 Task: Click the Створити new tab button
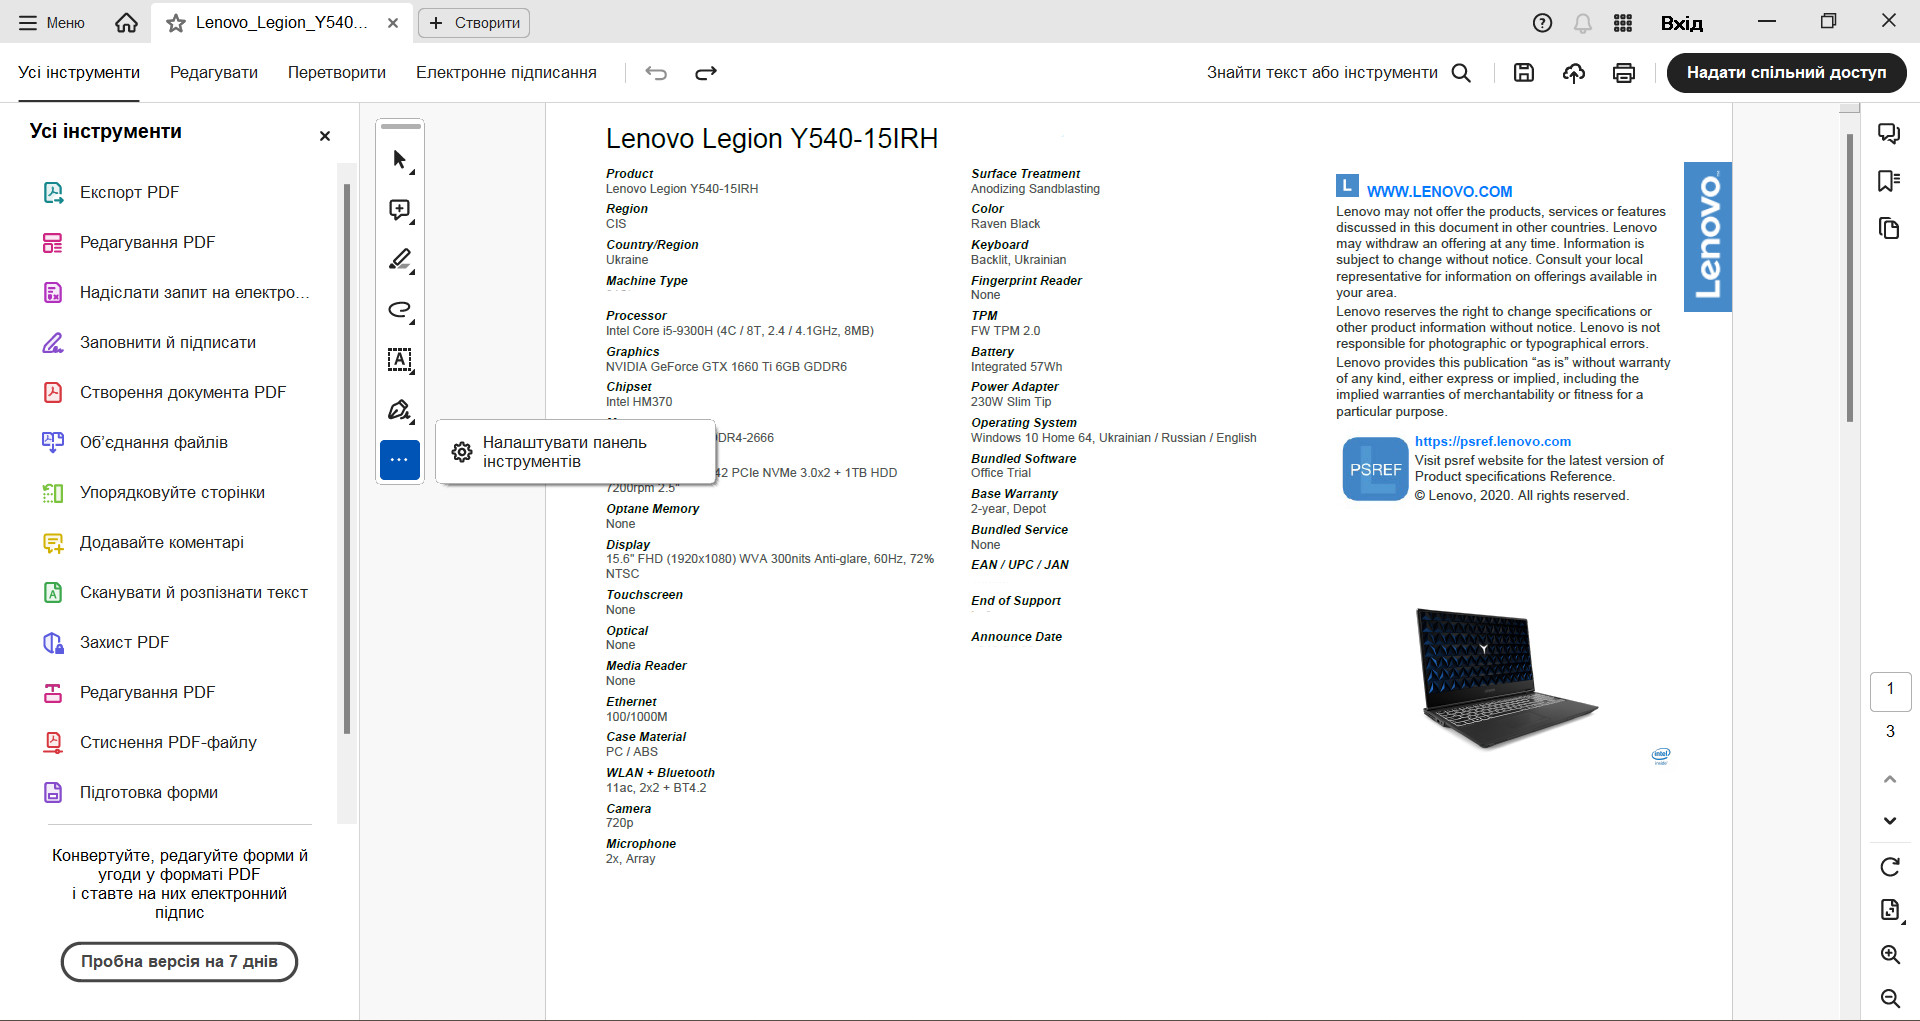(x=474, y=23)
